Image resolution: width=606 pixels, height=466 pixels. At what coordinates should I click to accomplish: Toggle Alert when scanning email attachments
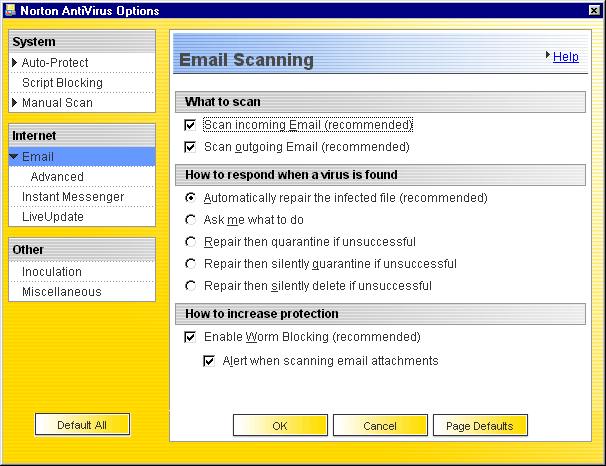209,361
